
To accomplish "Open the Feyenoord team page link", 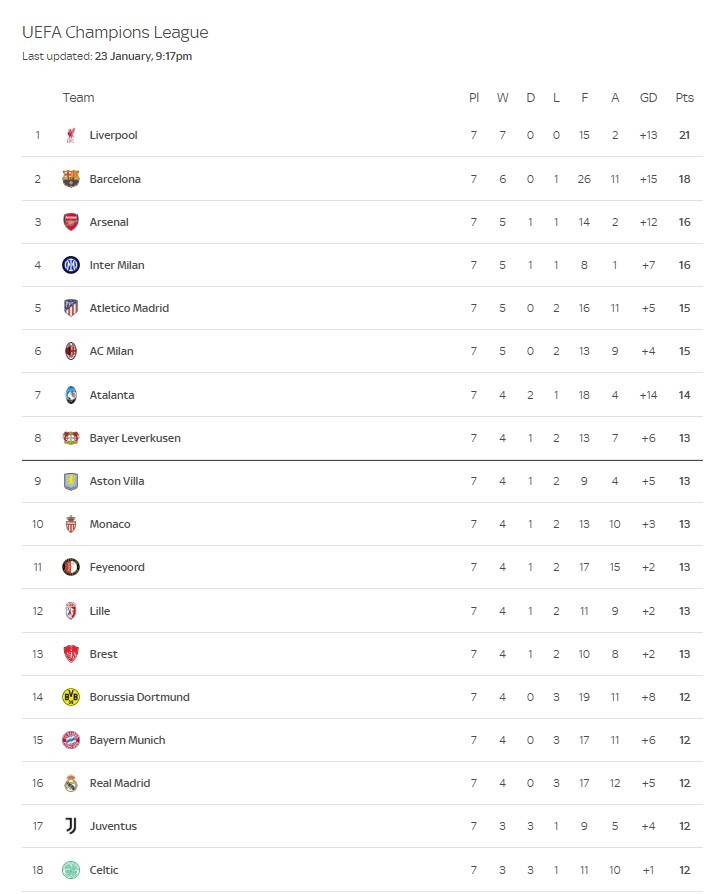I will (x=117, y=567).
